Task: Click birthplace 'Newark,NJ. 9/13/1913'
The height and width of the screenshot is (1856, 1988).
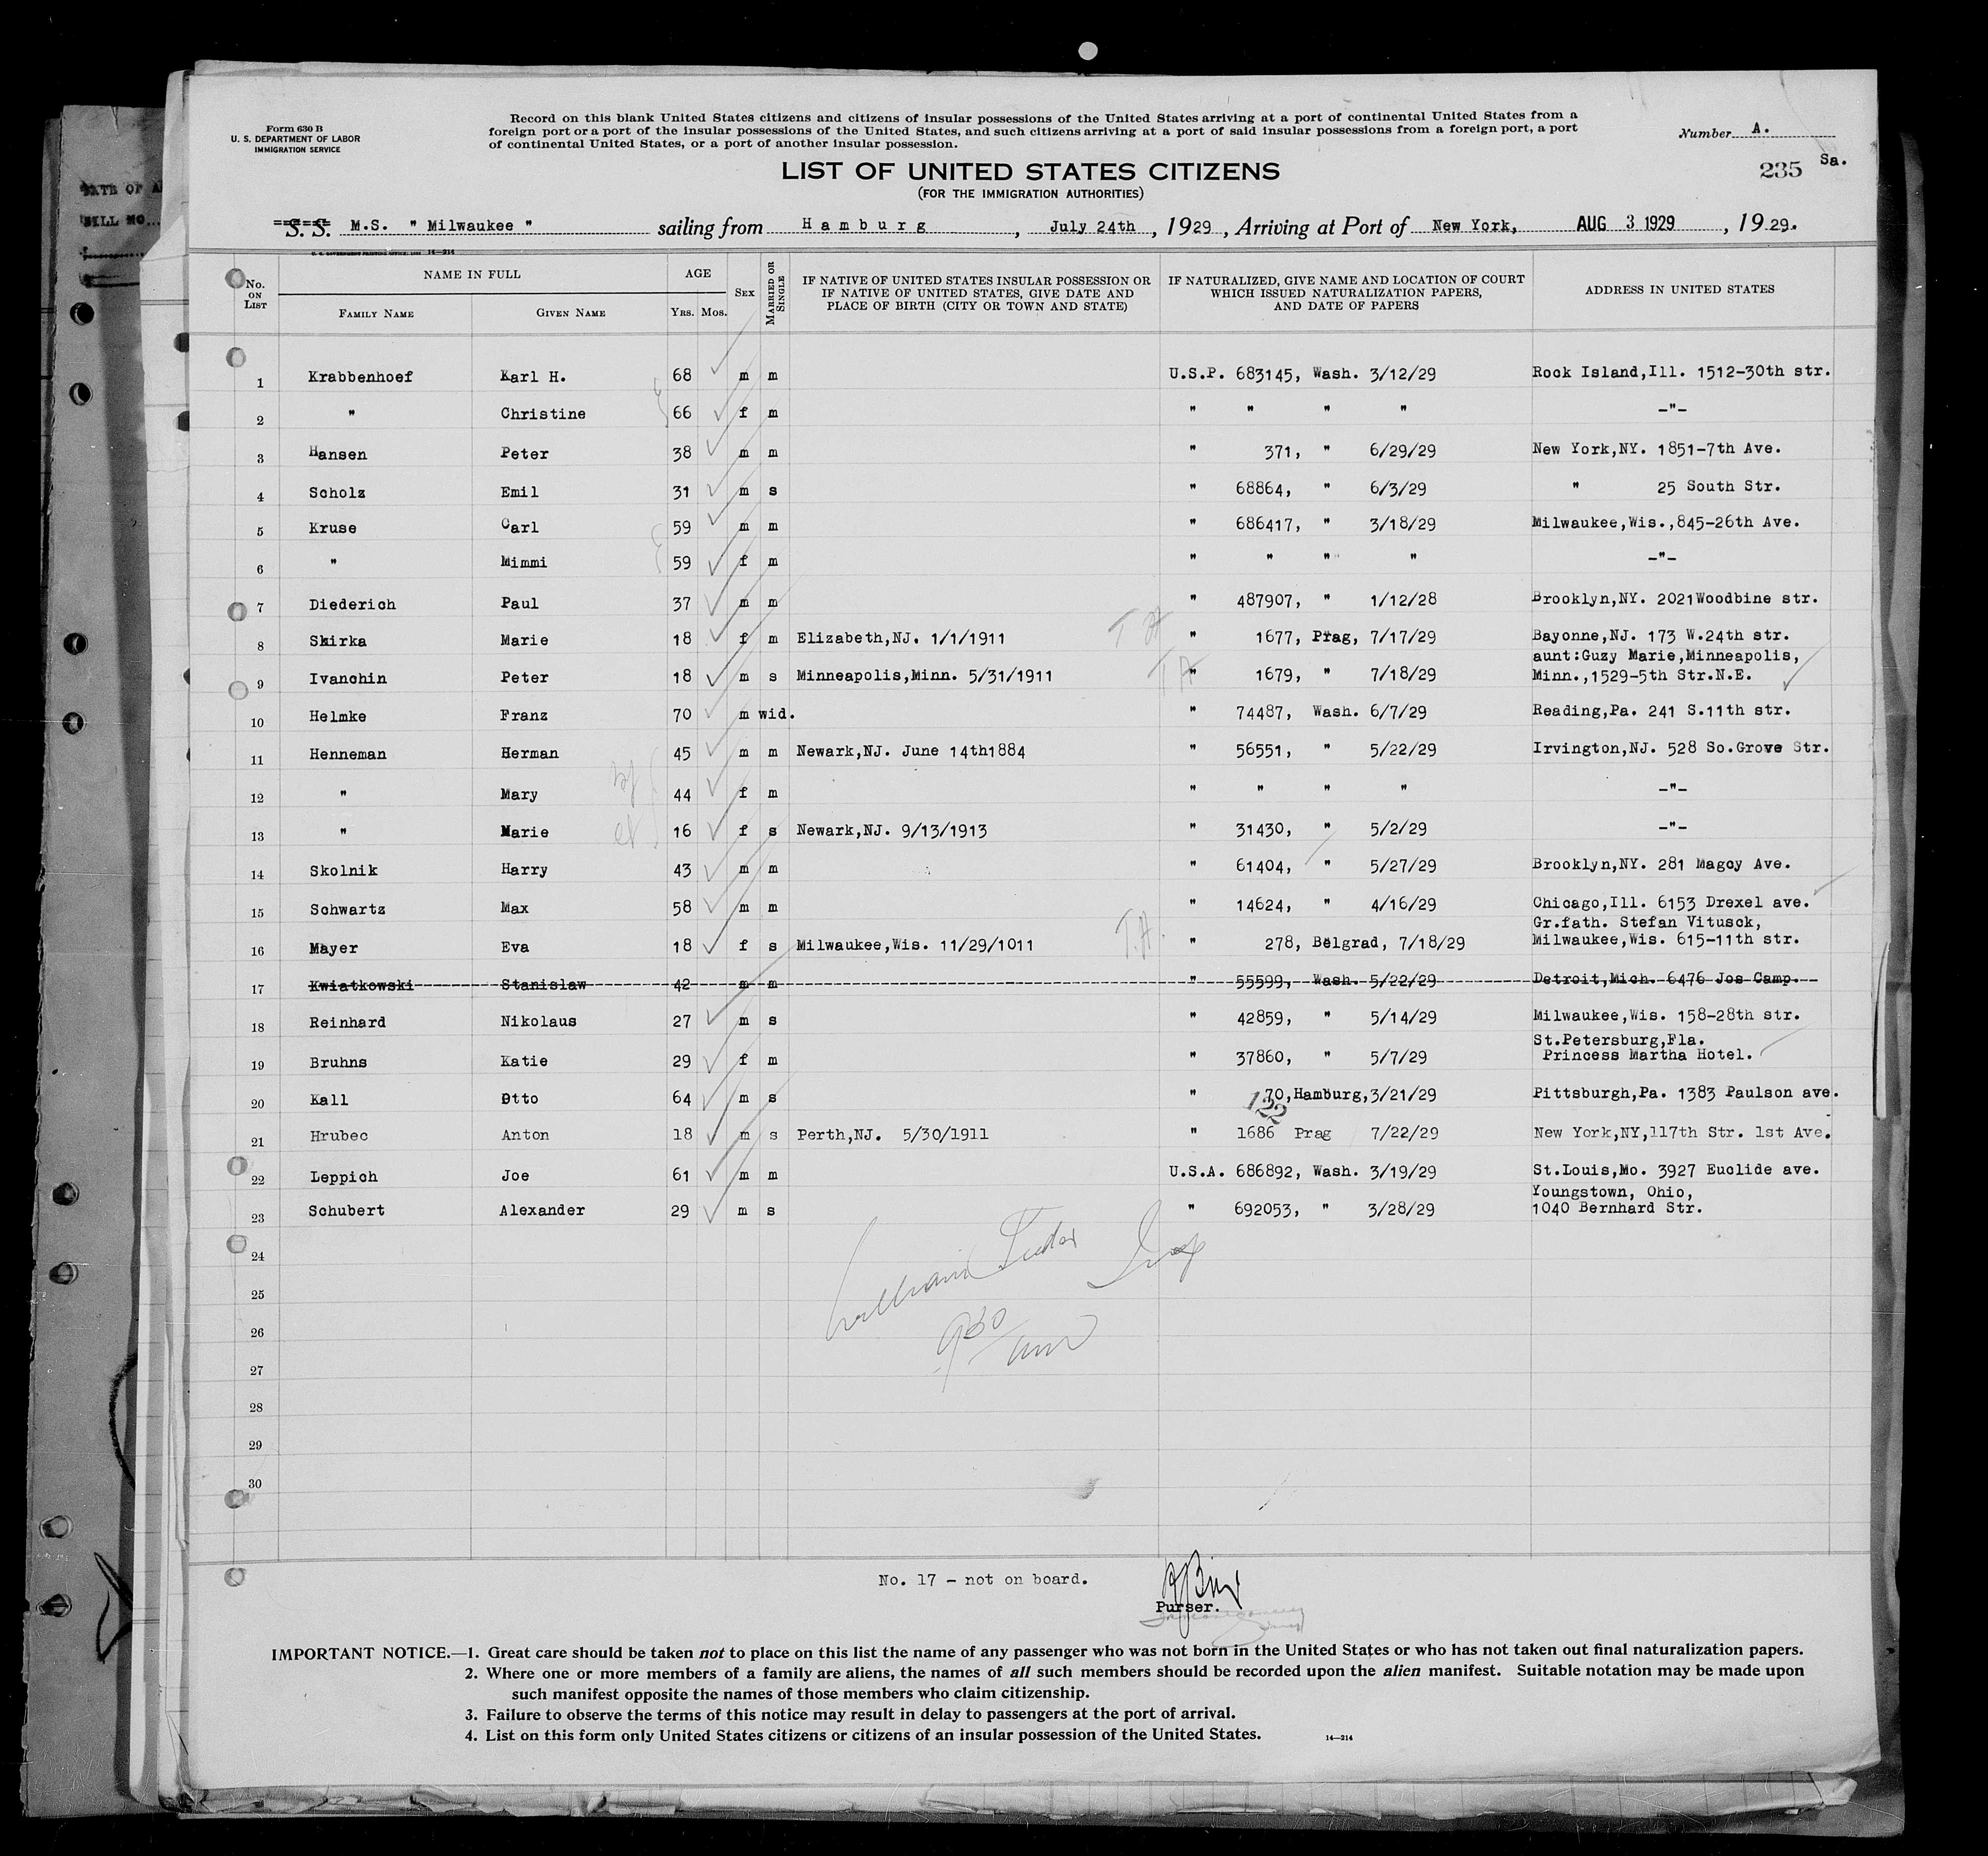Action: click(x=892, y=830)
